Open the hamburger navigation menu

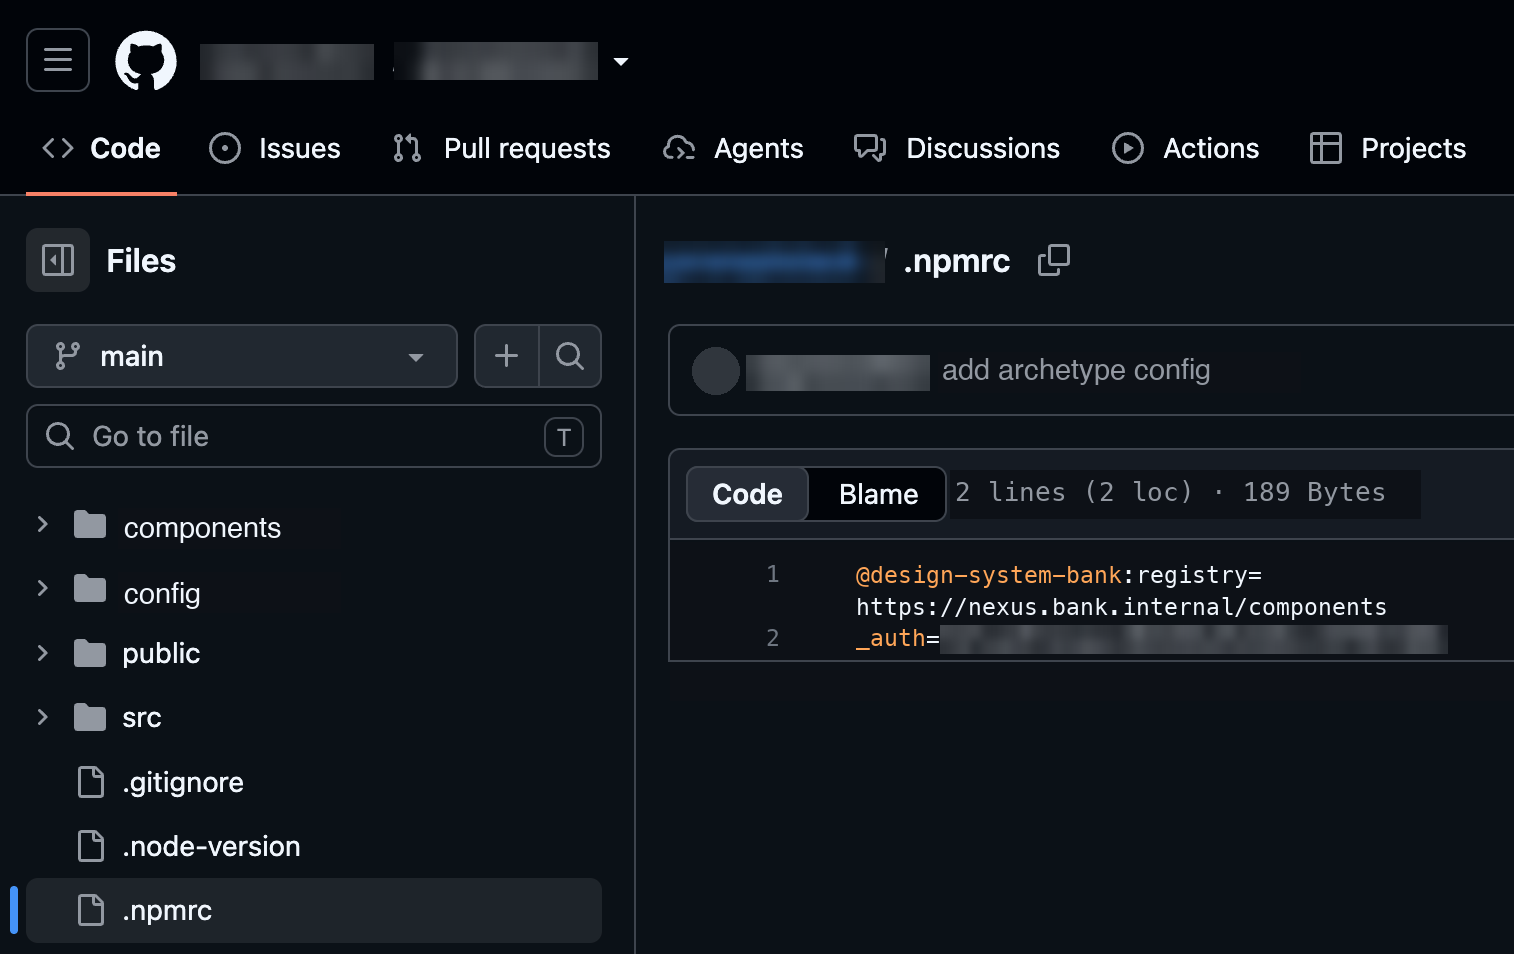click(x=58, y=60)
